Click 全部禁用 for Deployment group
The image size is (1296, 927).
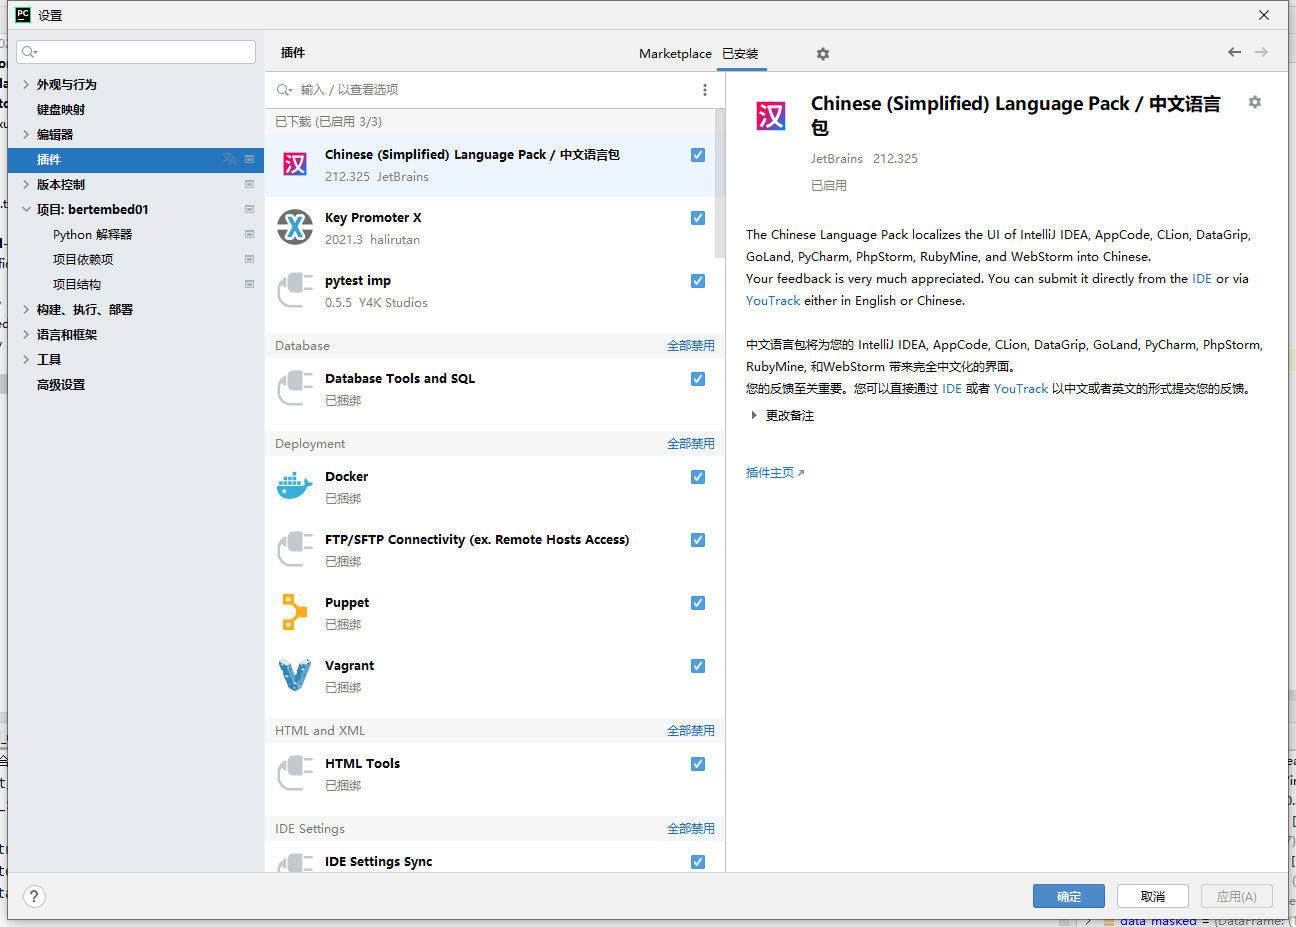pyautogui.click(x=691, y=444)
